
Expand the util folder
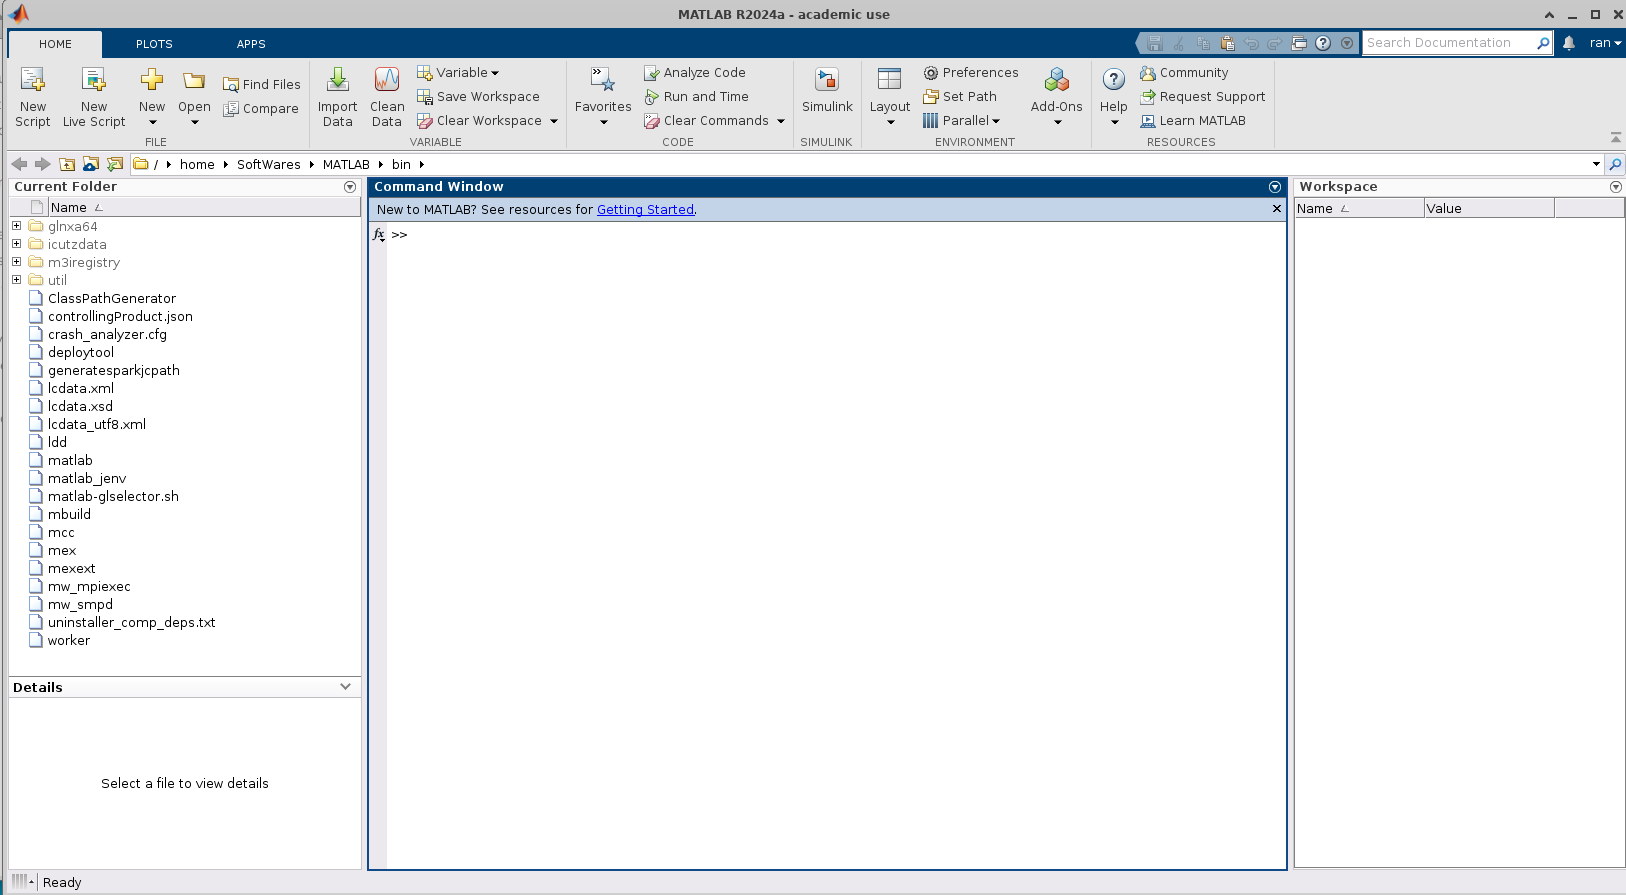(x=16, y=280)
